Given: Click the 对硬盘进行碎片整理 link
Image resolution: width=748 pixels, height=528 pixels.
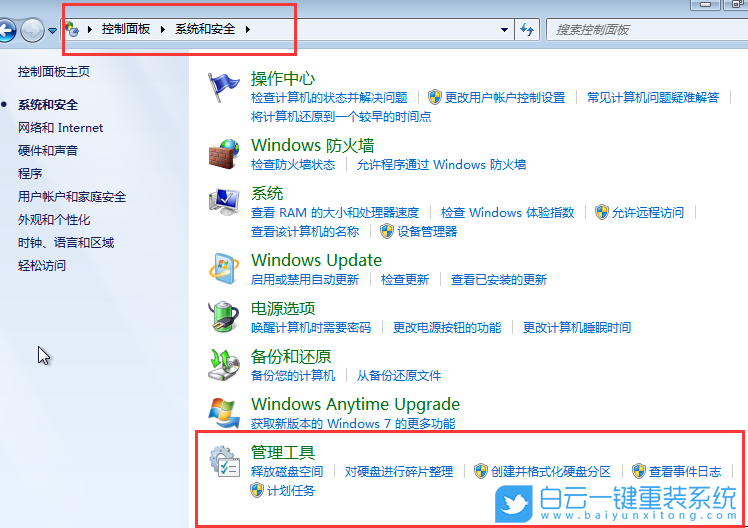Looking at the screenshot, I should coord(399,472).
